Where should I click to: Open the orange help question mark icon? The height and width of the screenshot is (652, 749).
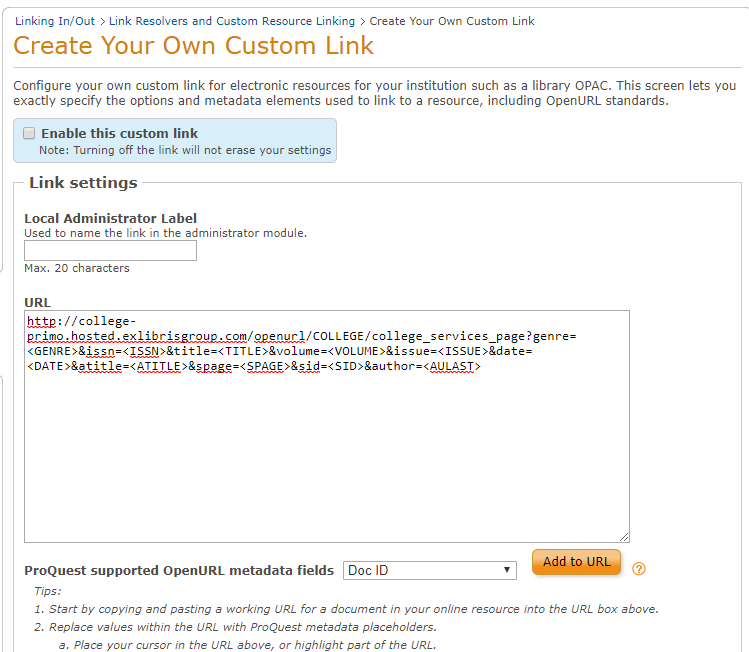click(639, 569)
